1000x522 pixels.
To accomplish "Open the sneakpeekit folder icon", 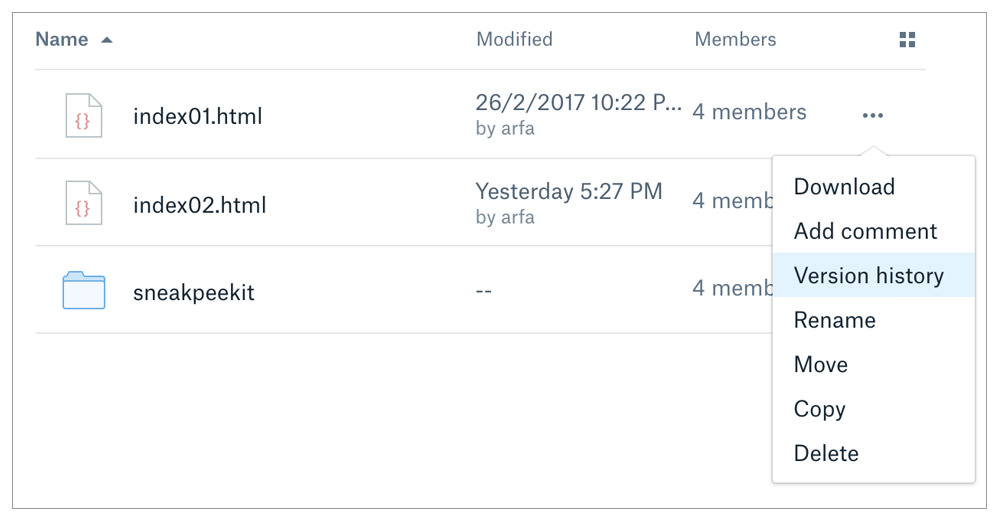I will 84,290.
